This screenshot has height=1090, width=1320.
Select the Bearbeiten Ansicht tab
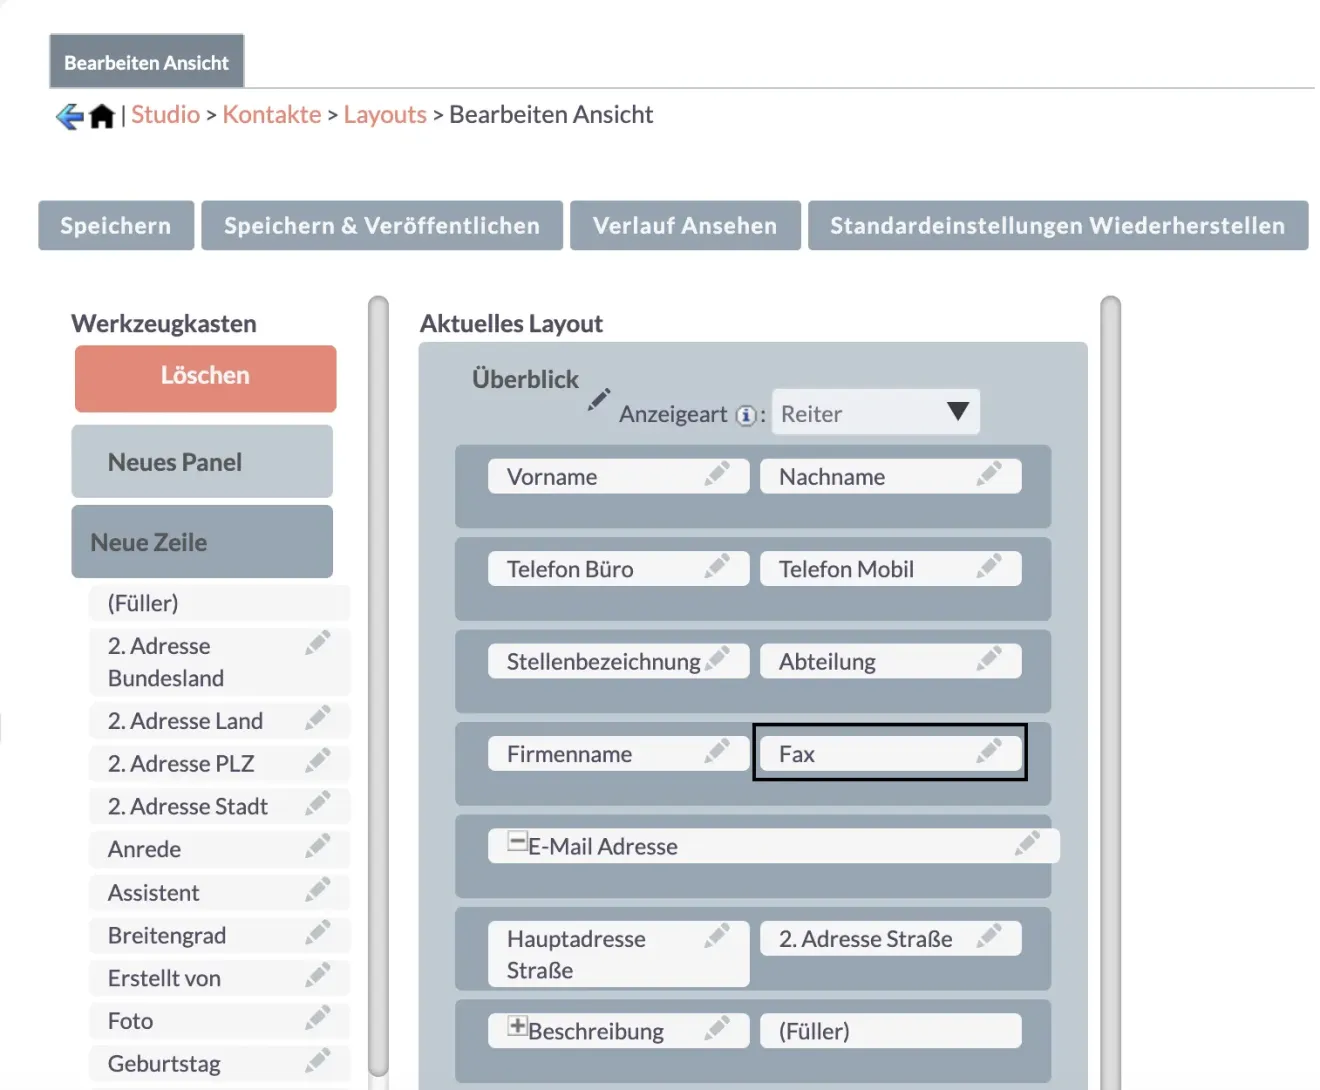146,61
